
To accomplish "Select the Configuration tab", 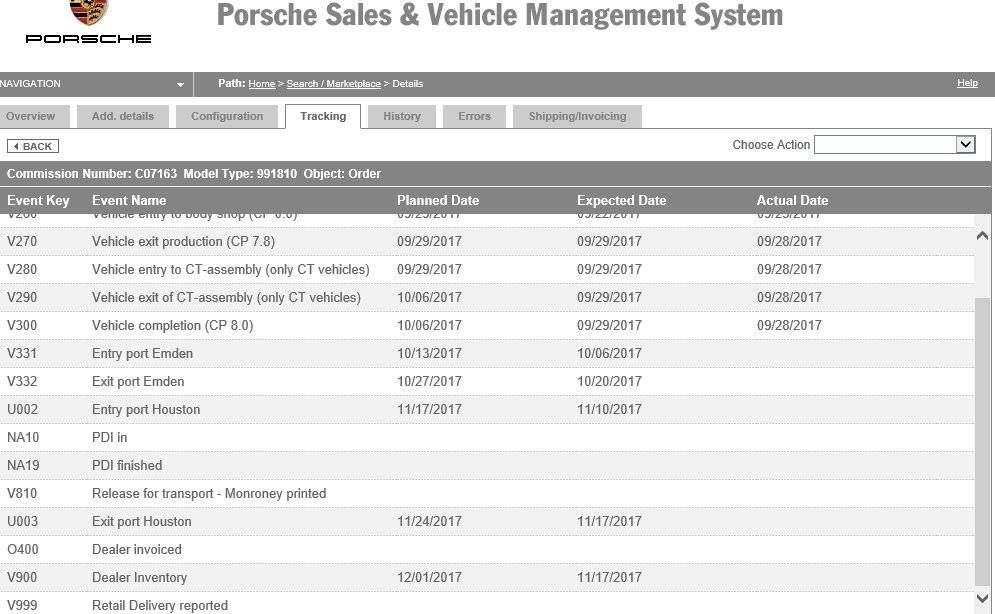I will [x=227, y=116].
